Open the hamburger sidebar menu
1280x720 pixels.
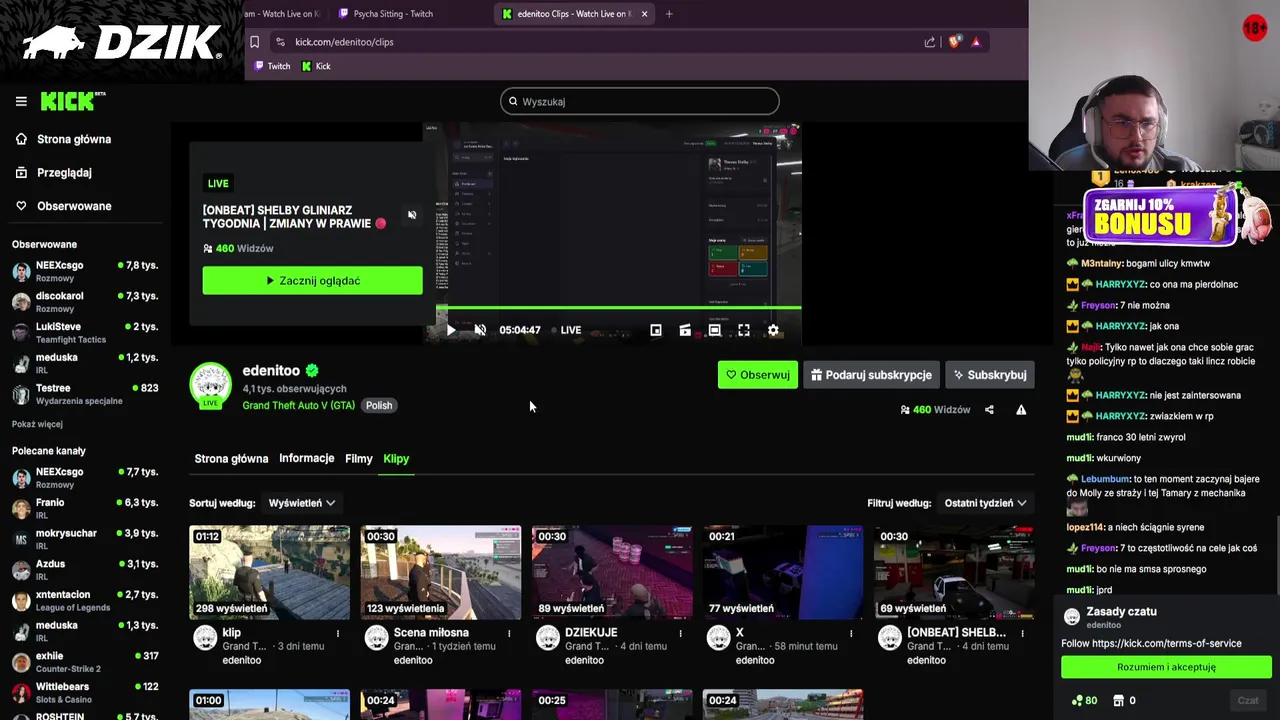point(21,101)
